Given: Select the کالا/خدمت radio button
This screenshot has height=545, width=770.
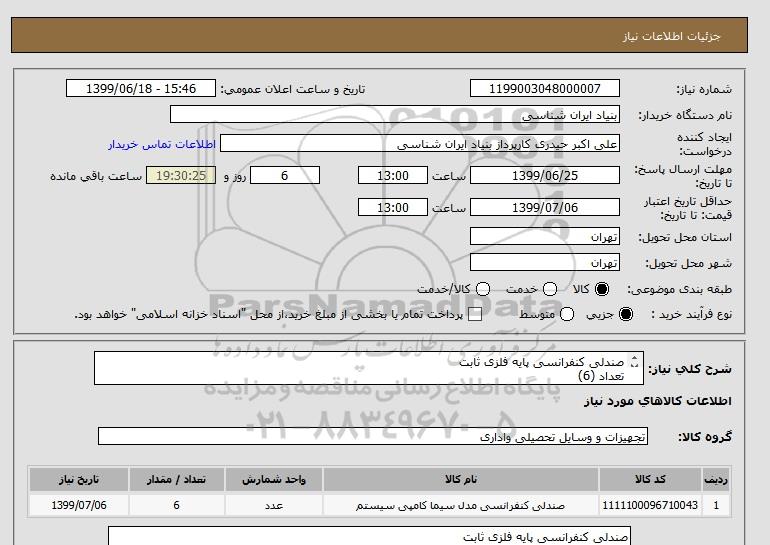Looking at the screenshot, I should [483, 289].
